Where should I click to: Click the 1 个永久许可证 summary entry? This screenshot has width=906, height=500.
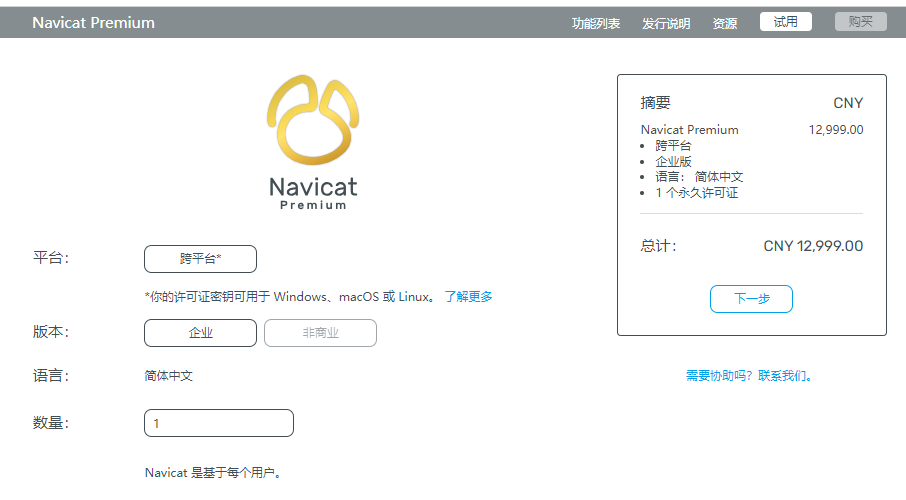[696, 192]
